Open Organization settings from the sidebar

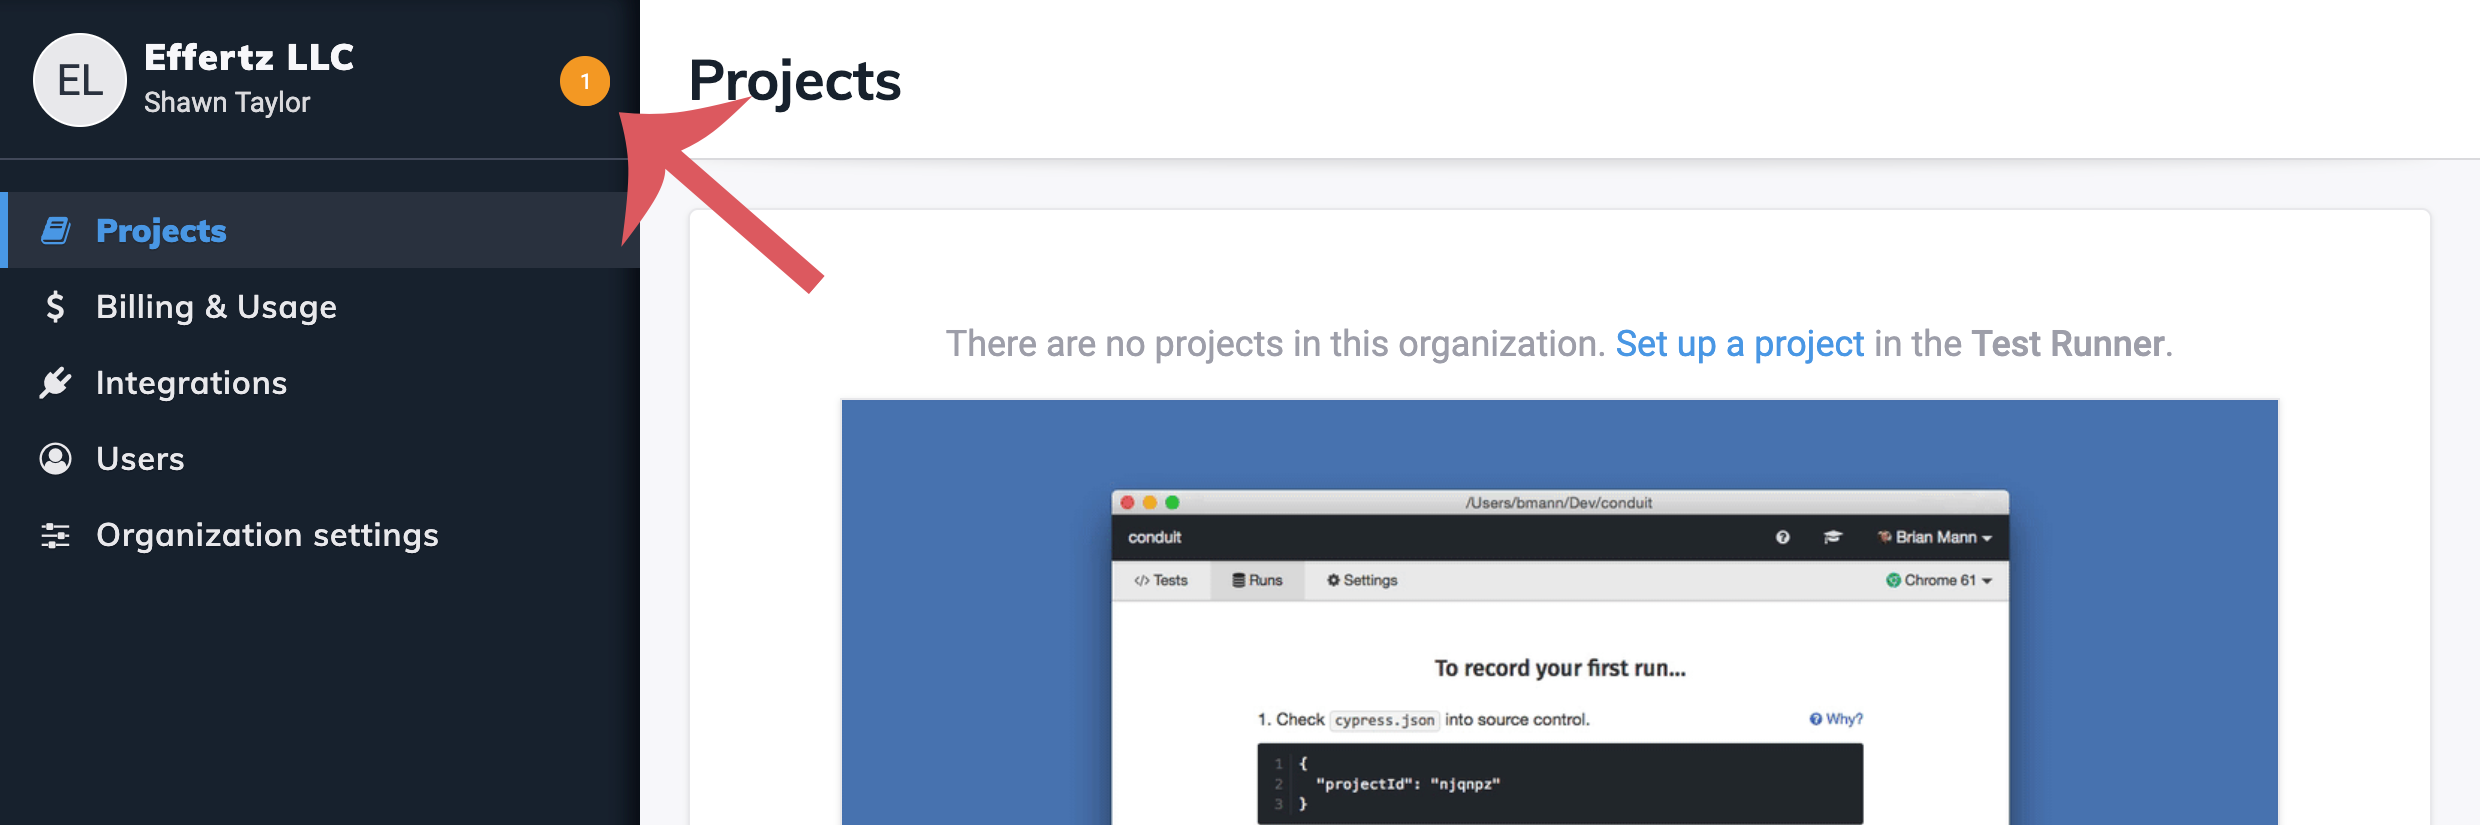click(x=267, y=535)
